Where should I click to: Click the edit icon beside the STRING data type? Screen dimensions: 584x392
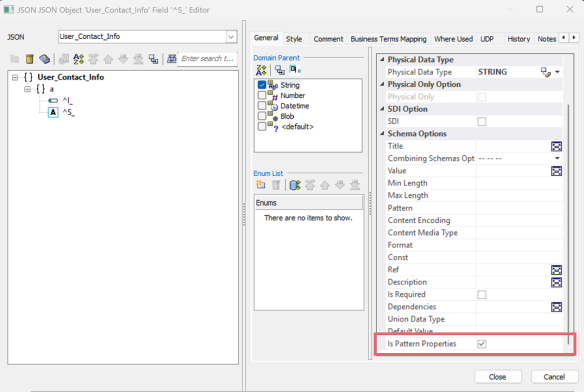546,72
